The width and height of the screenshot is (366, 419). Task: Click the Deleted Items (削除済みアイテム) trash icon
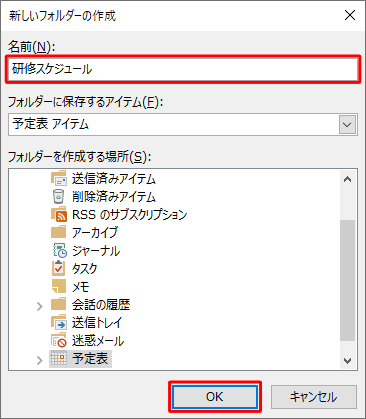[59, 196]
